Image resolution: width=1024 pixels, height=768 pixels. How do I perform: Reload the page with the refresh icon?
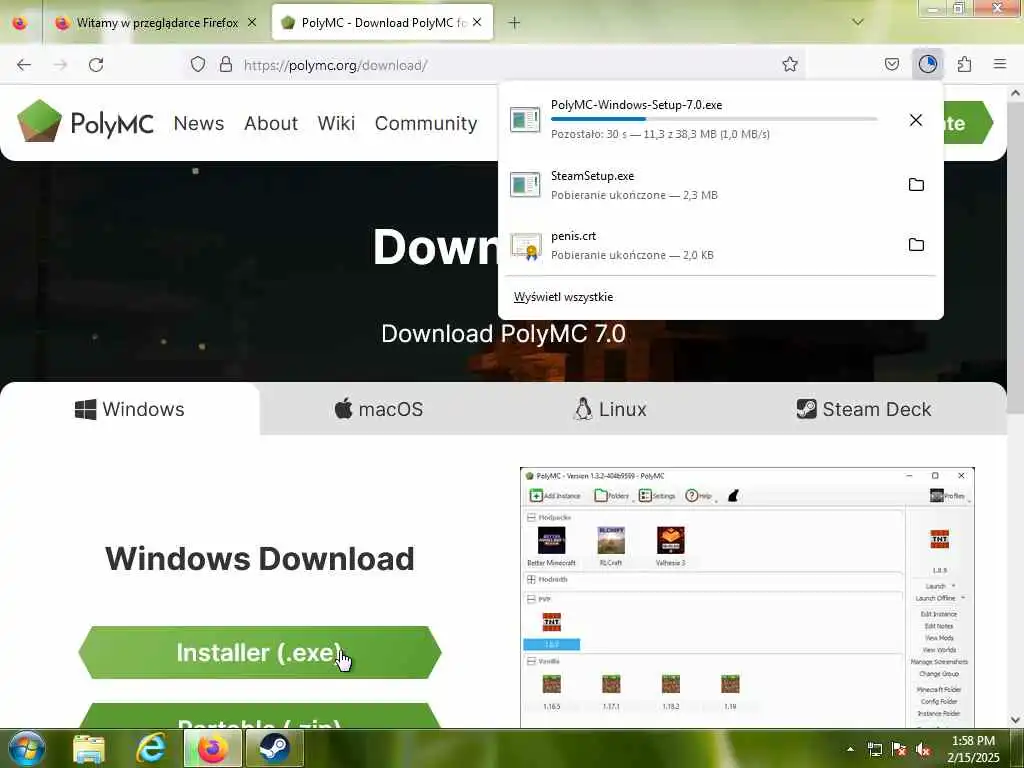(96, 65)
